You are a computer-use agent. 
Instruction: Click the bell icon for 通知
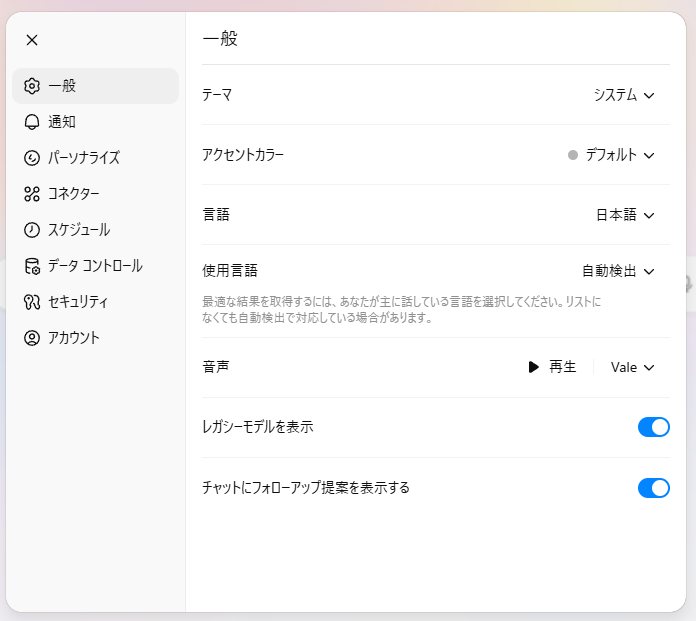coord(32,122)
